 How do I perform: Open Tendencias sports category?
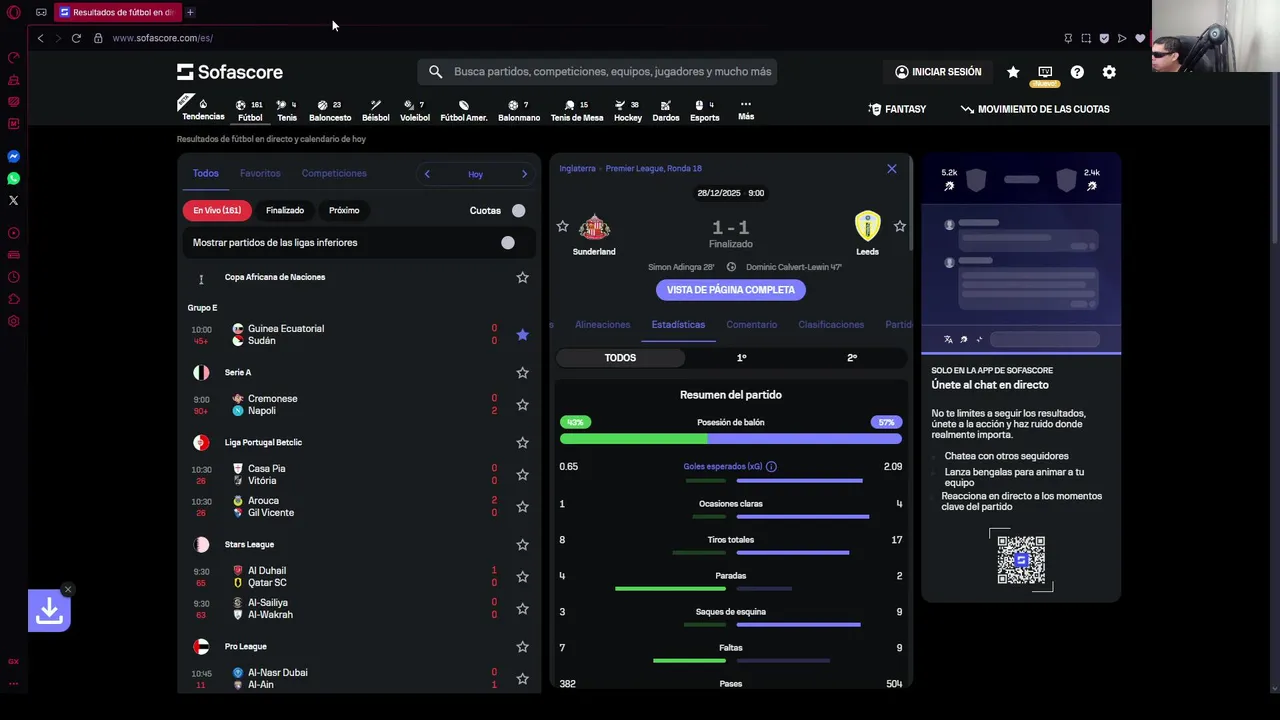click(x=203, y=109)
